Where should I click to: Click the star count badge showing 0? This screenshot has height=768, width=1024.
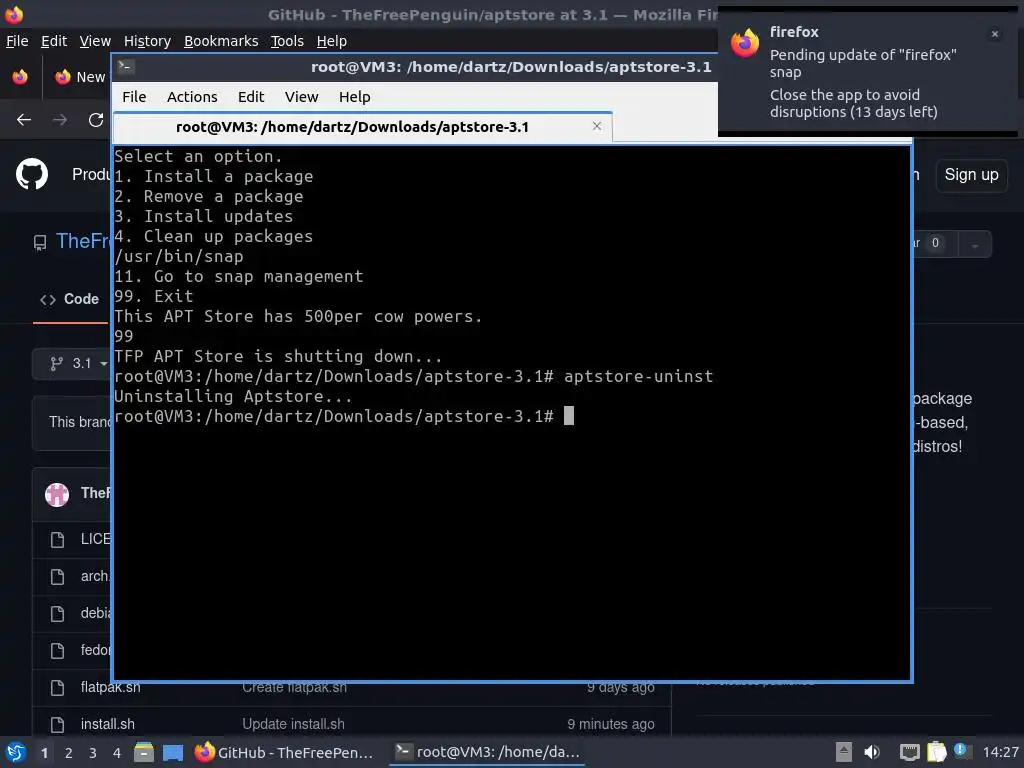click(x=935, y=243)
